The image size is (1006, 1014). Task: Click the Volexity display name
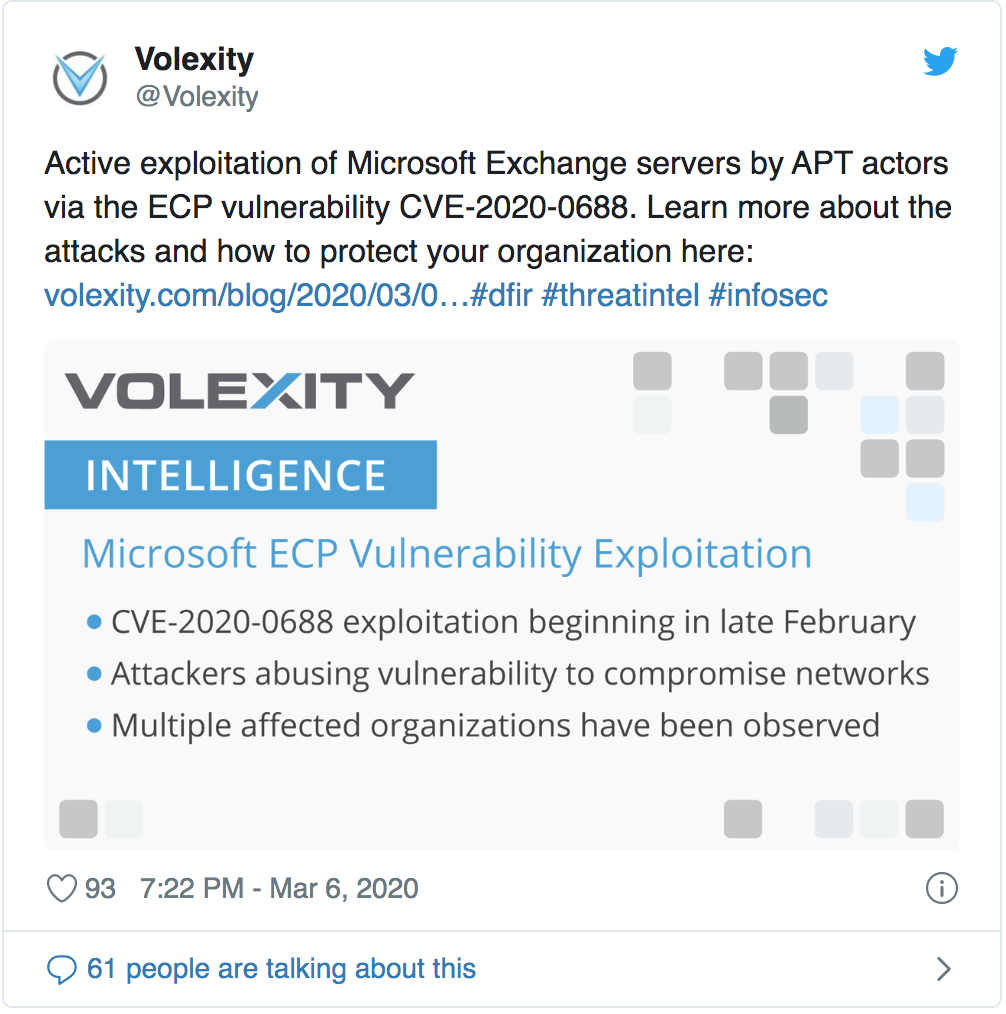pos(194,59)
